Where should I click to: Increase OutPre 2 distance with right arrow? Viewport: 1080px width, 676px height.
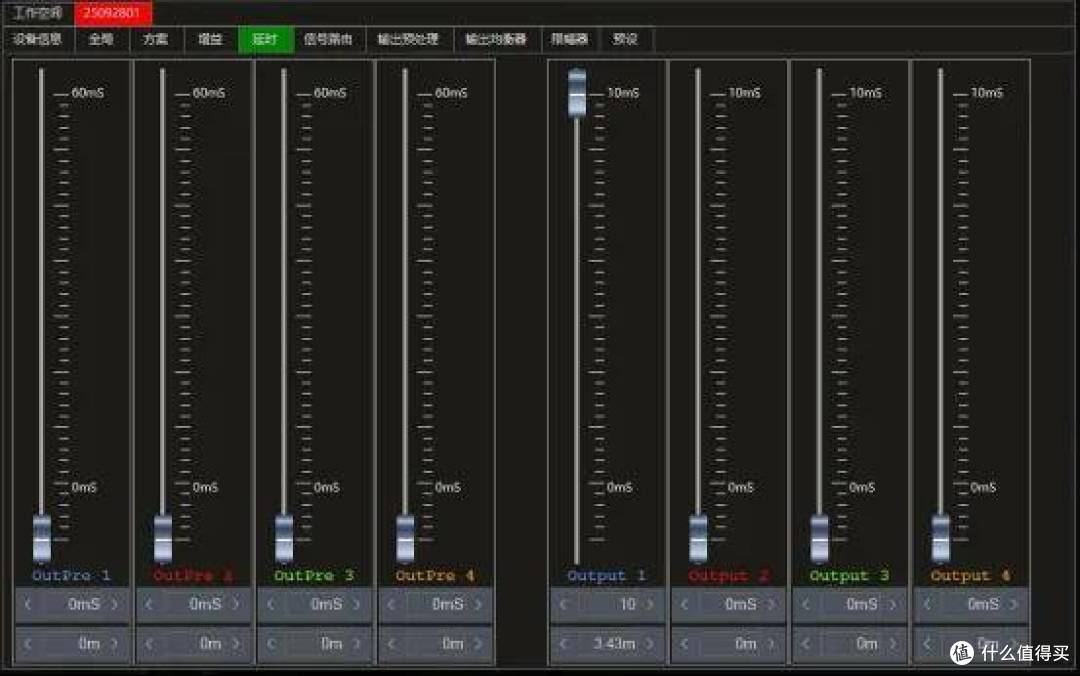[x=236, y=644]
